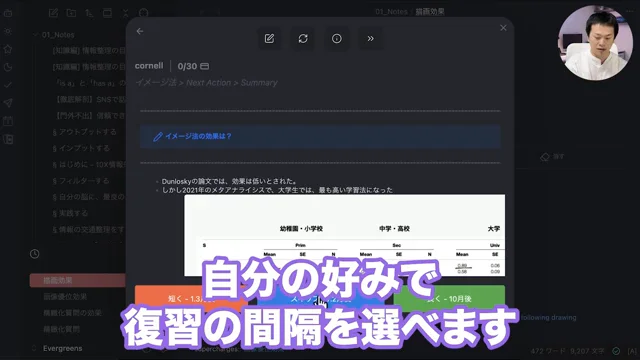Select the highlighted 描画効果 recent file

pos(78,280)
